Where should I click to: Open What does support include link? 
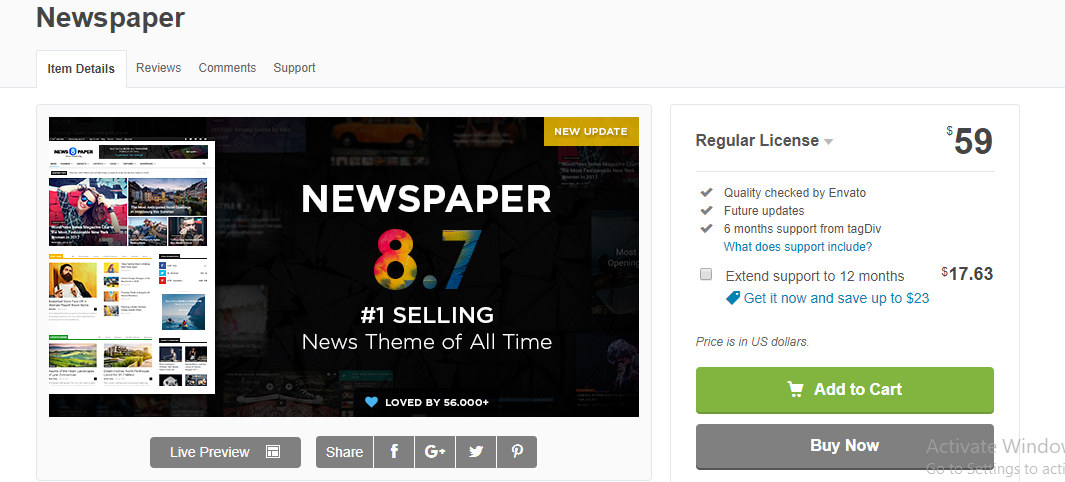coord(797,247)
